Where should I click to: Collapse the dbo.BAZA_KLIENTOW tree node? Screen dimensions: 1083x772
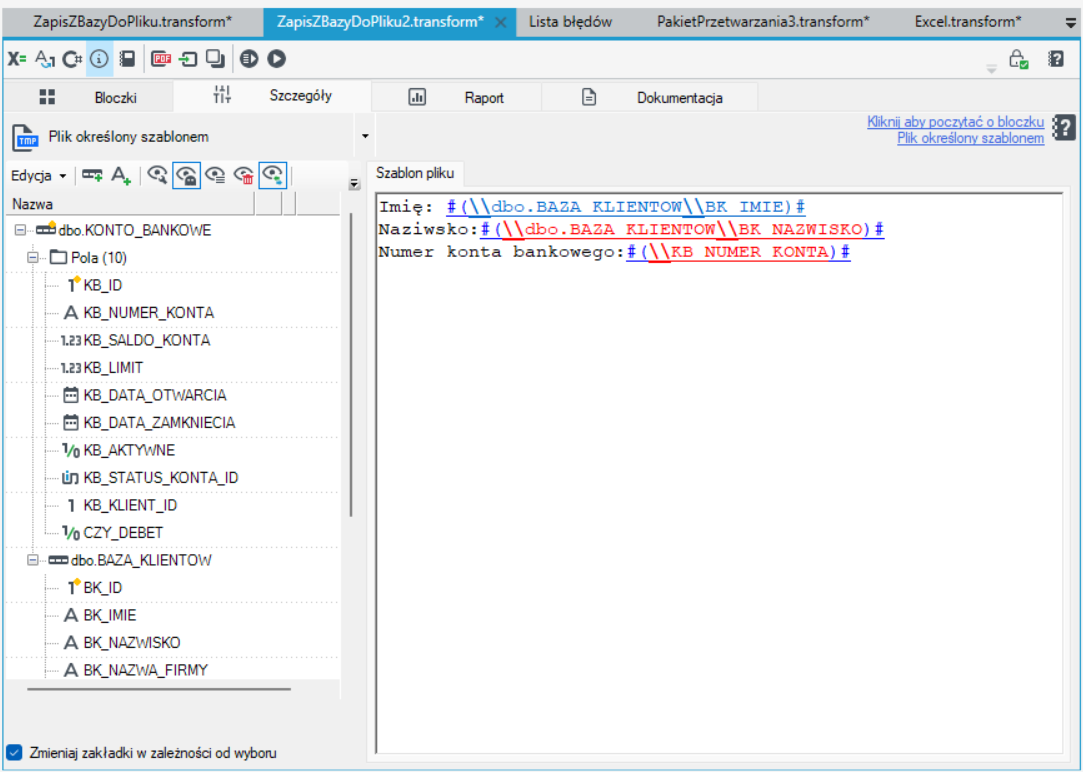coord(32,560)
